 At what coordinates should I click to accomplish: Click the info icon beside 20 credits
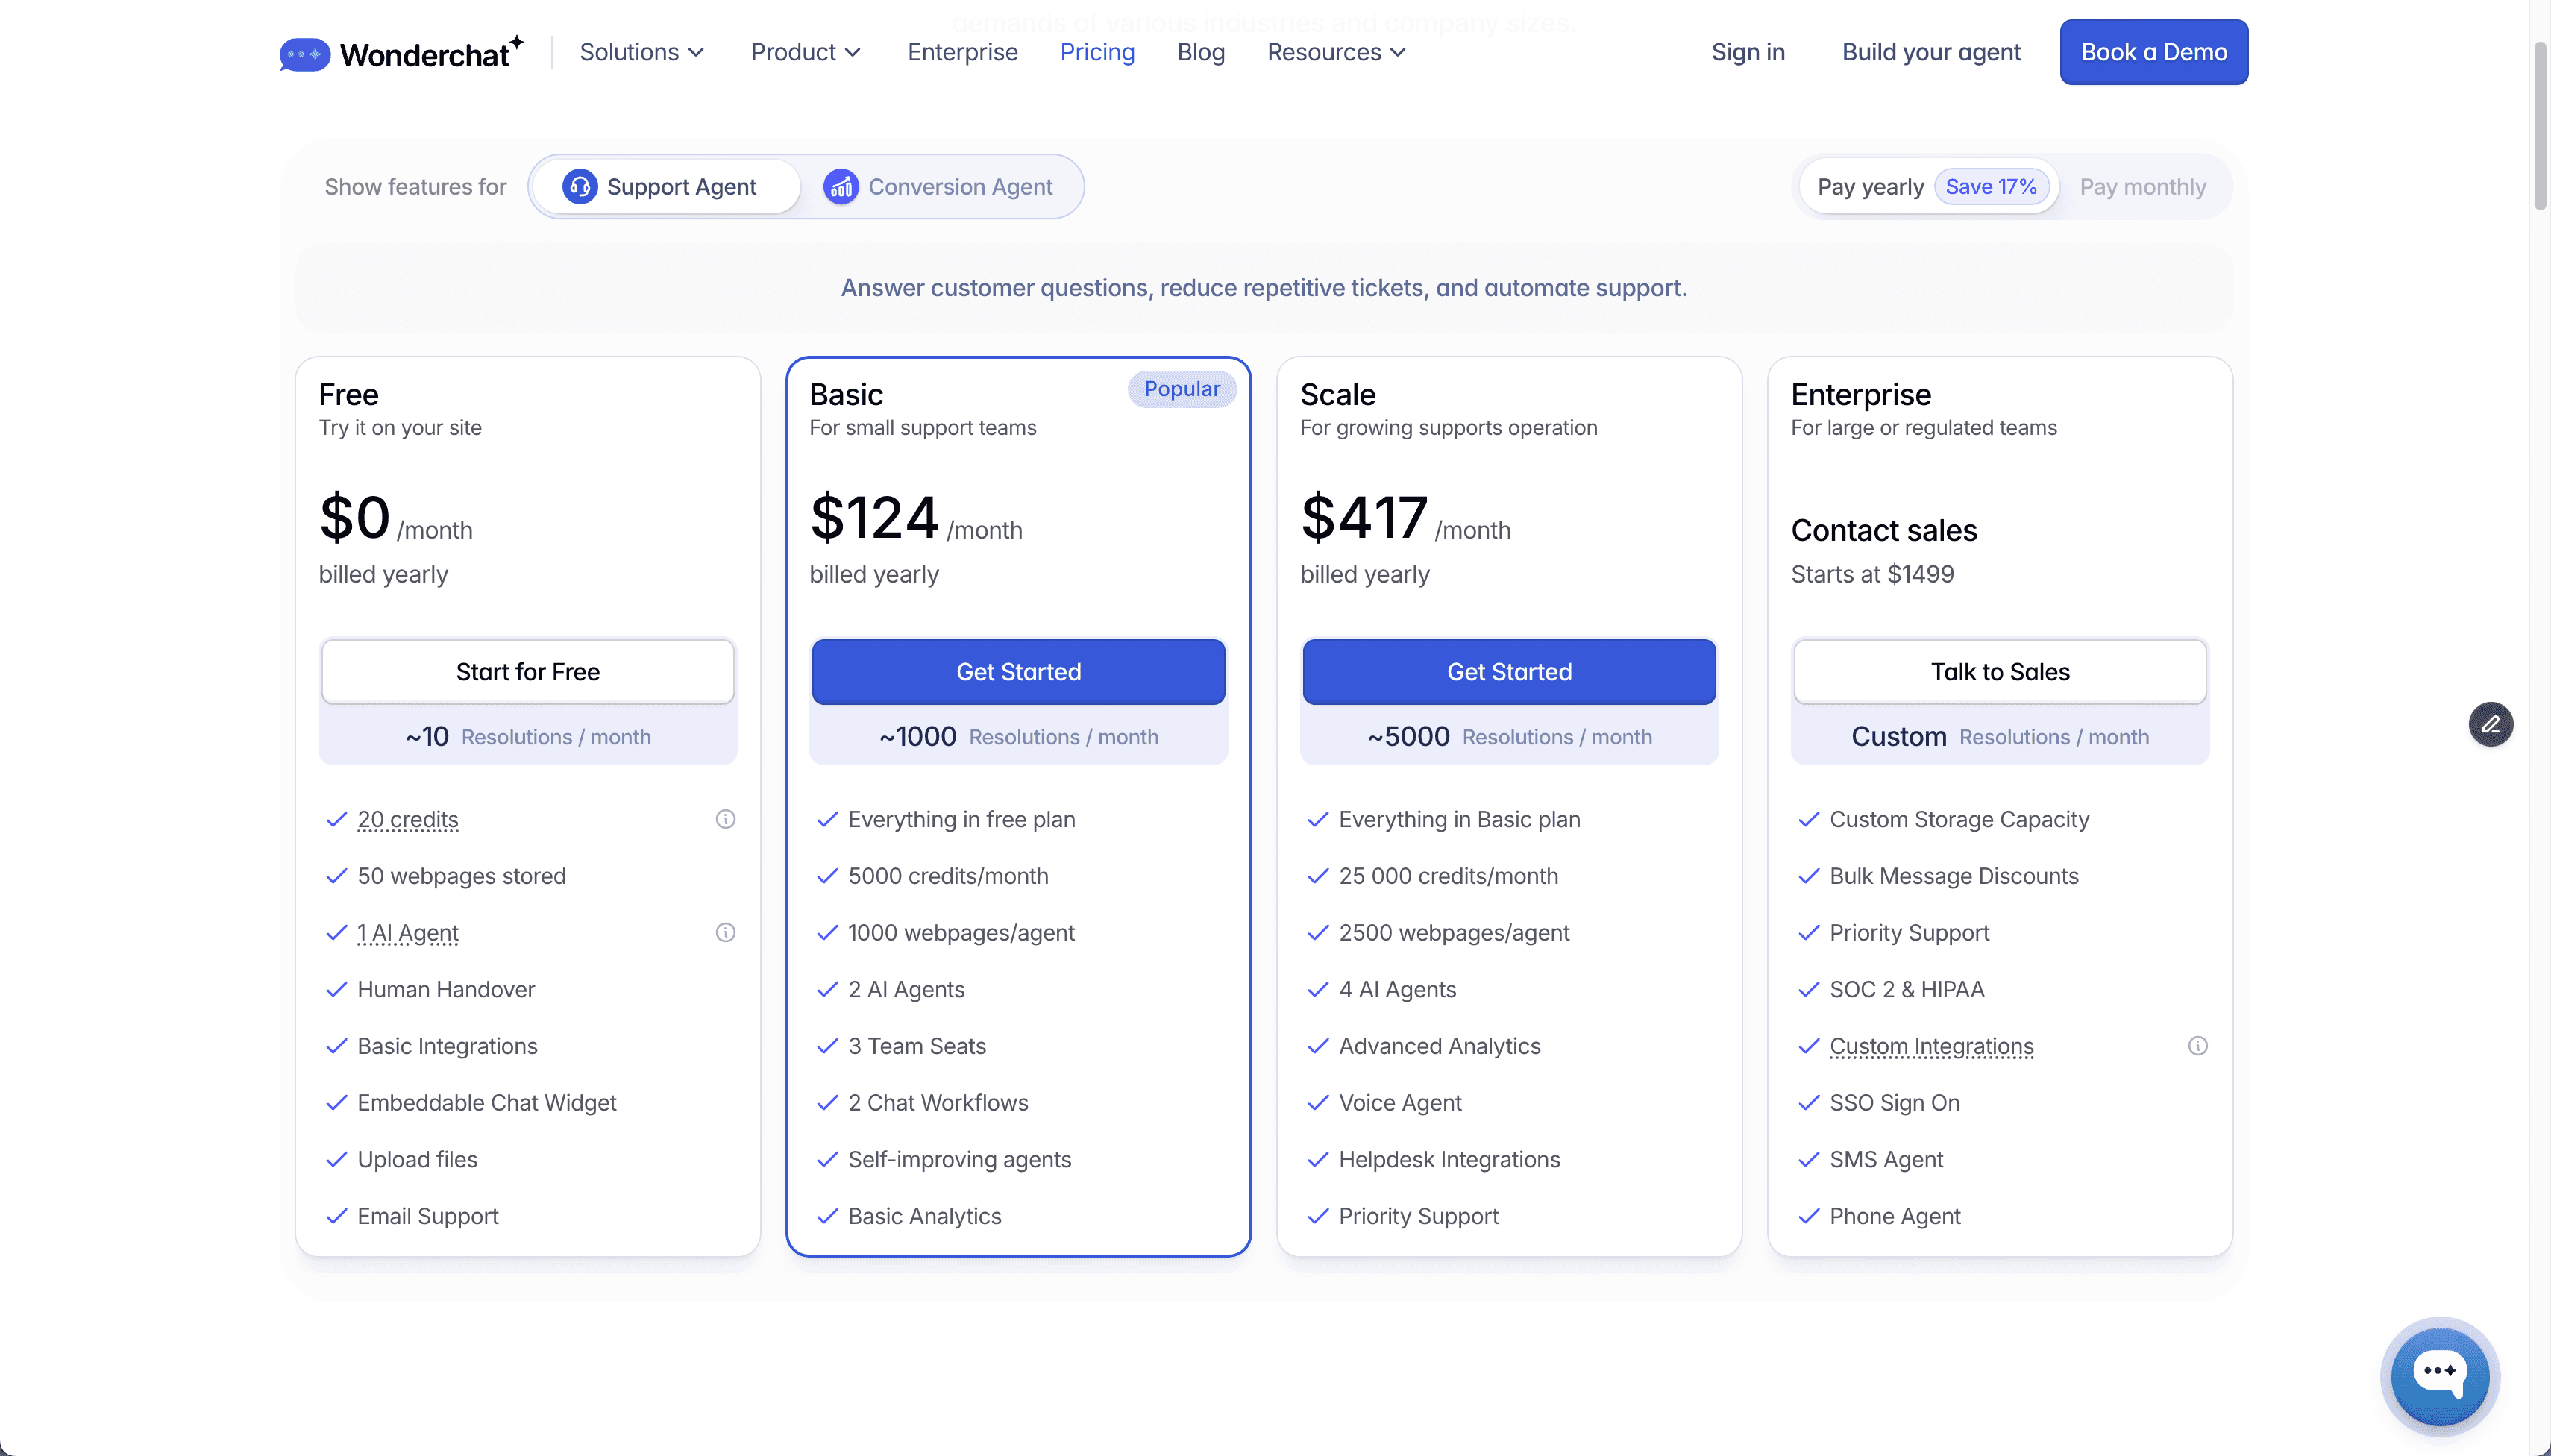[x=726, y=819]
